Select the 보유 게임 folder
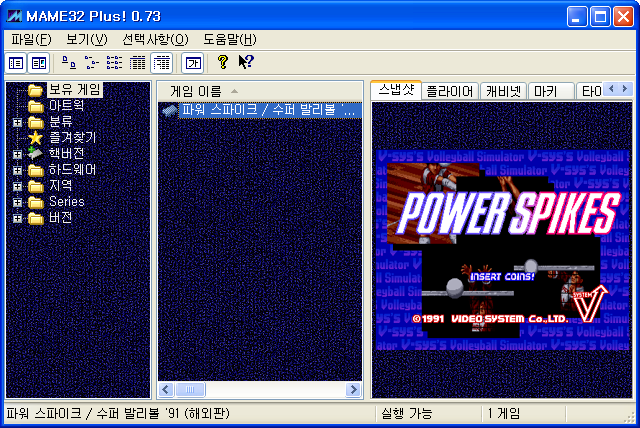The image size is (640, 428). click(75, 89)
